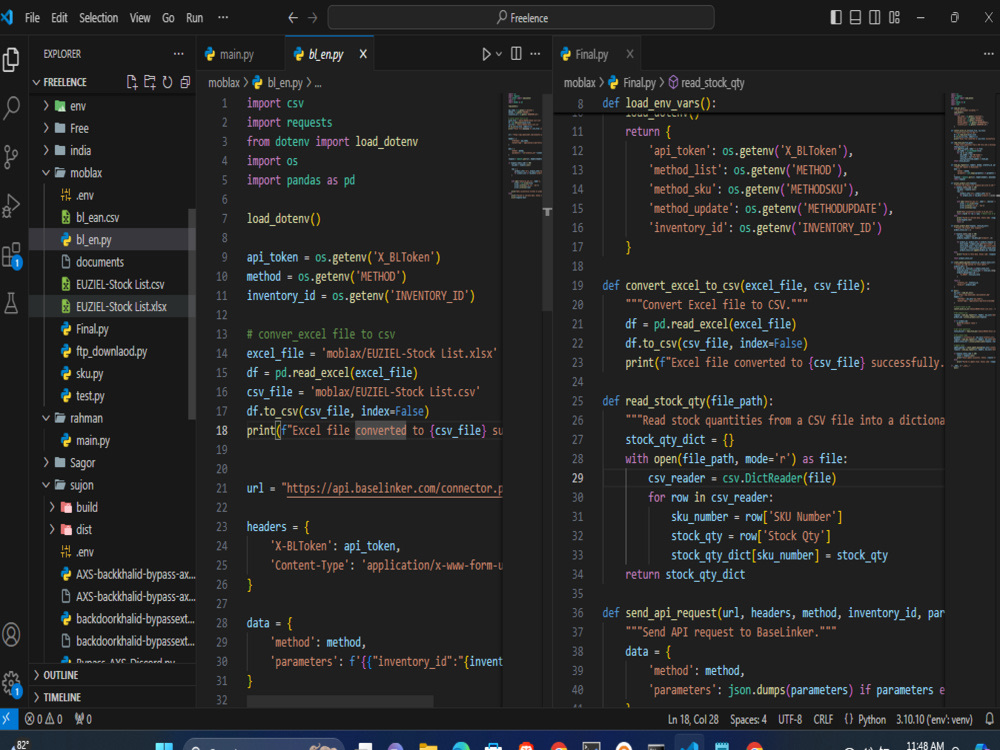Open EUZIEL-Stock List.csv file

120,284
